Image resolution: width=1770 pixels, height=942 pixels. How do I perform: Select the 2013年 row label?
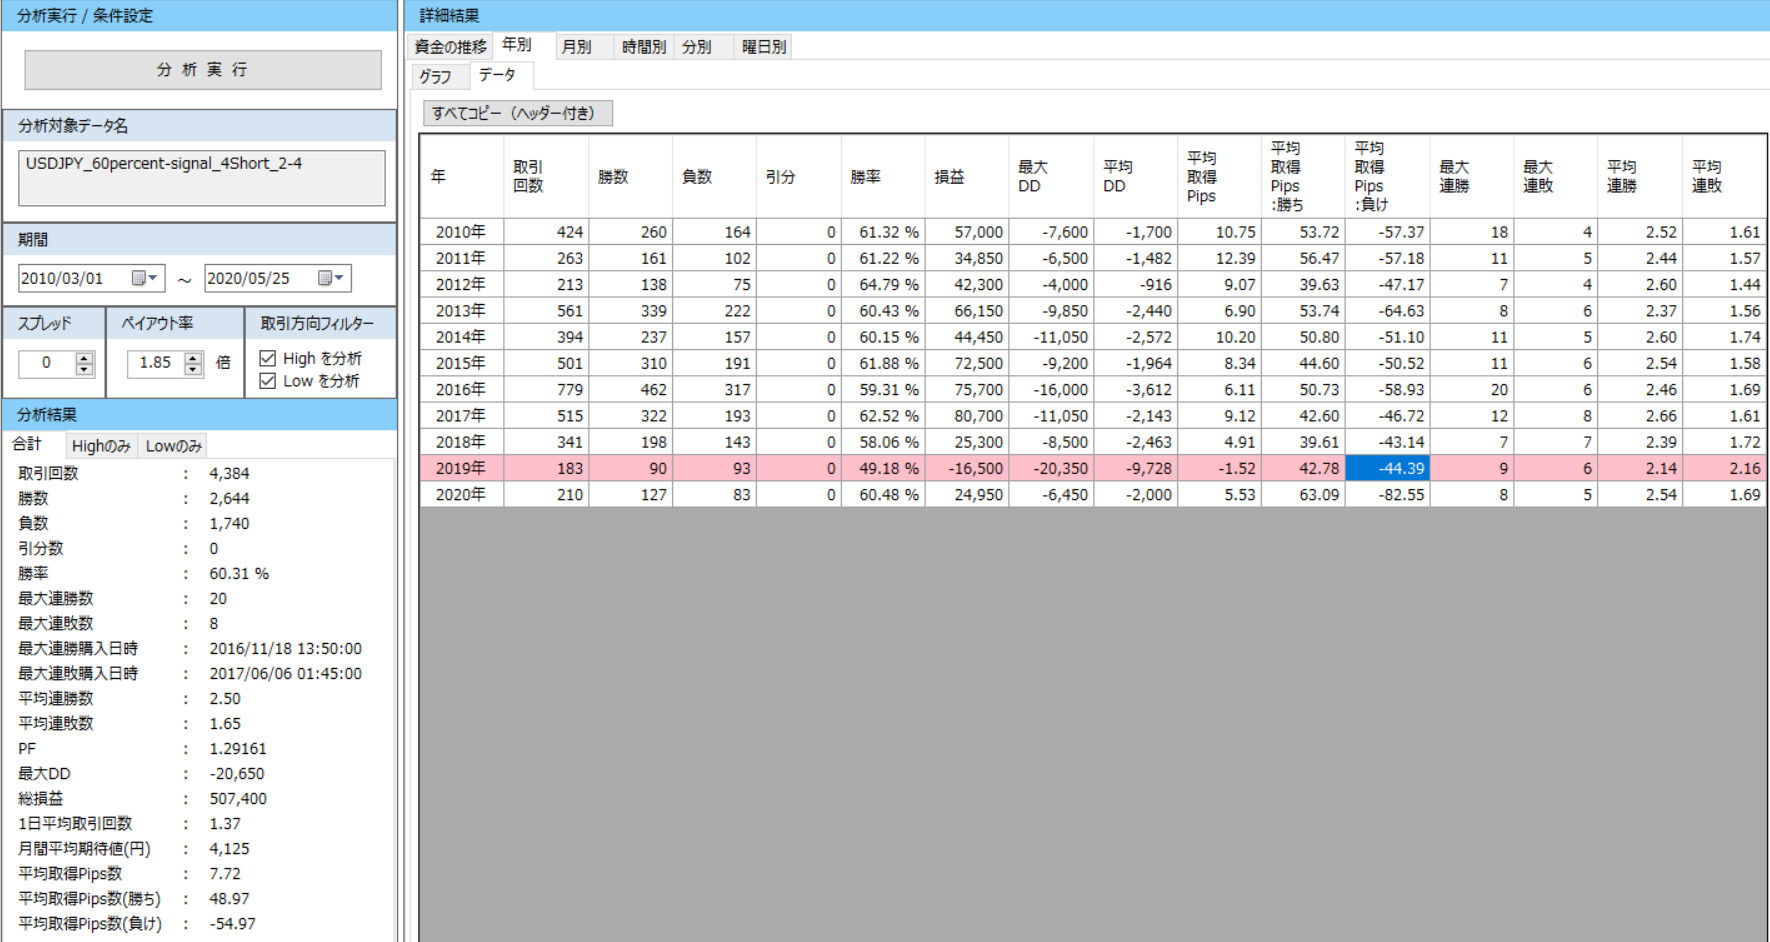pos(461,311)
